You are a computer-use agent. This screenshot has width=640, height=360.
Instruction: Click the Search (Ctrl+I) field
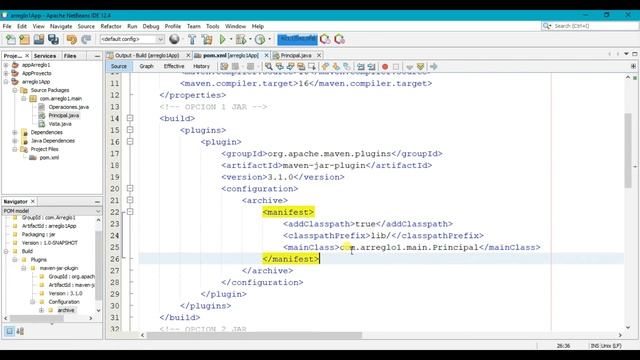590,26
